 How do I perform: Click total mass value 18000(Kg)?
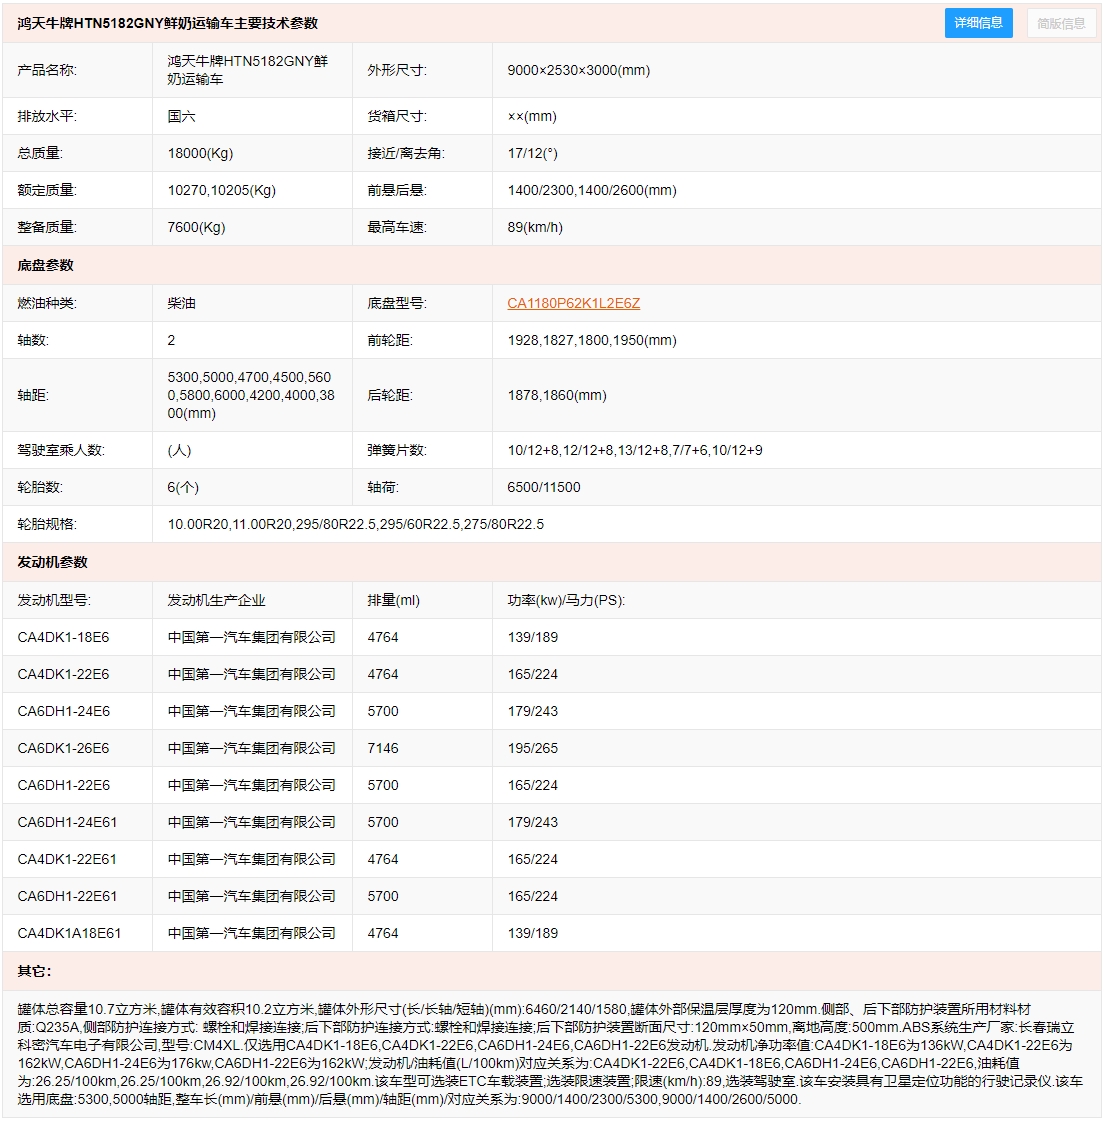(200, 153)
